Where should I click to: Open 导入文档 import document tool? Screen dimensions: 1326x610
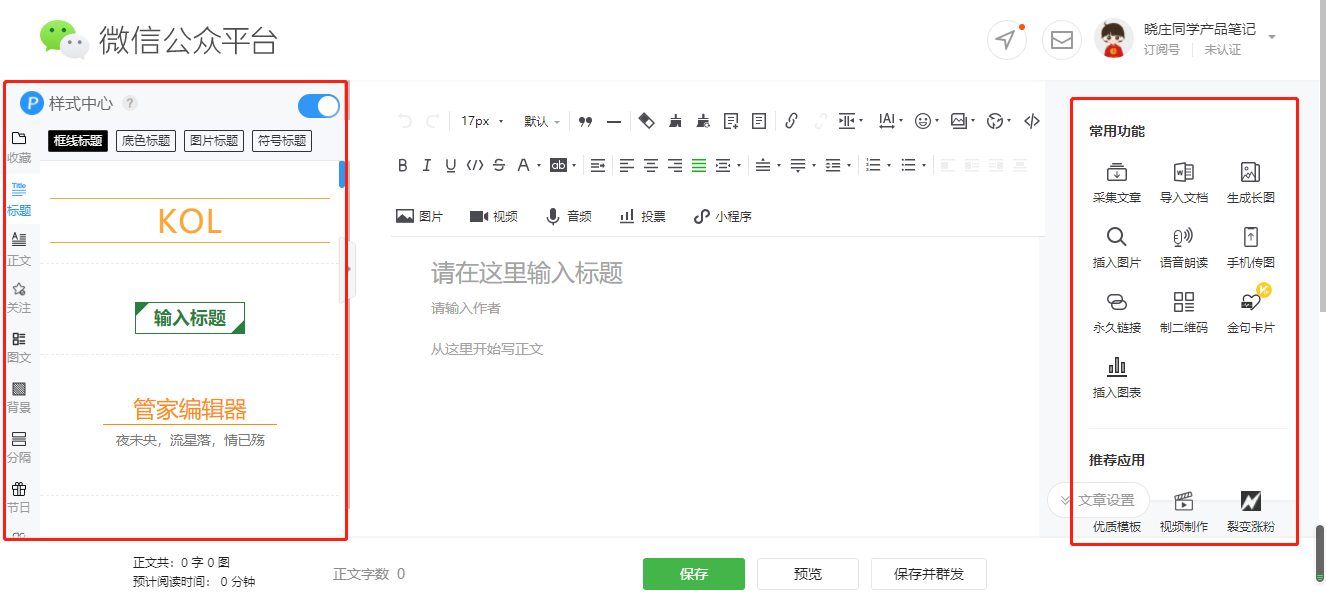tap(1184, 183)
